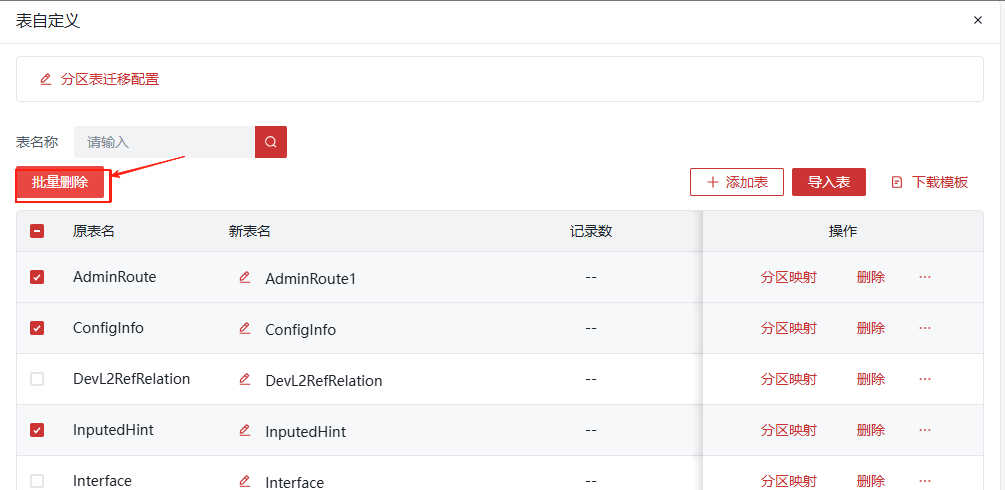The image size is (1005, 490).
Task: Toggle the select-all header checkbox
Action: point(37,231)
